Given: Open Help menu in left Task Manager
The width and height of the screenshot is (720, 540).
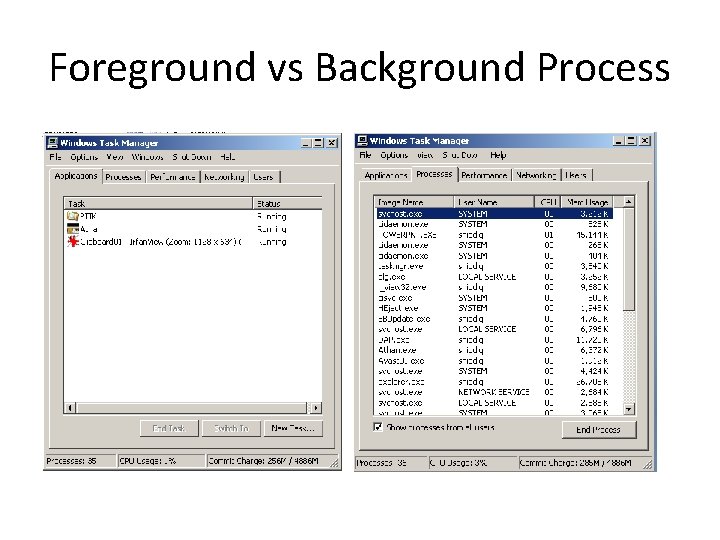Looking at the screenshot, I should pos(227,157).
